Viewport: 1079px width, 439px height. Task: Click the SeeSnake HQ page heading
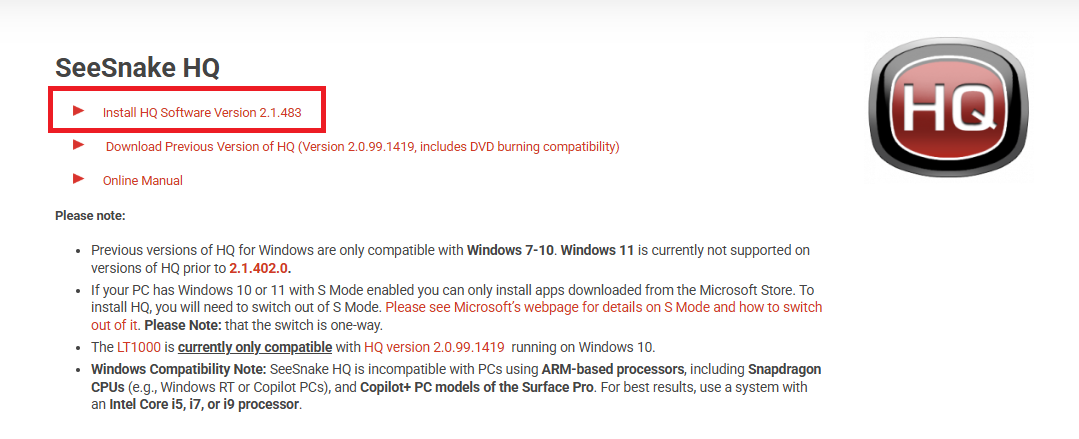click(x=137, y=68)
